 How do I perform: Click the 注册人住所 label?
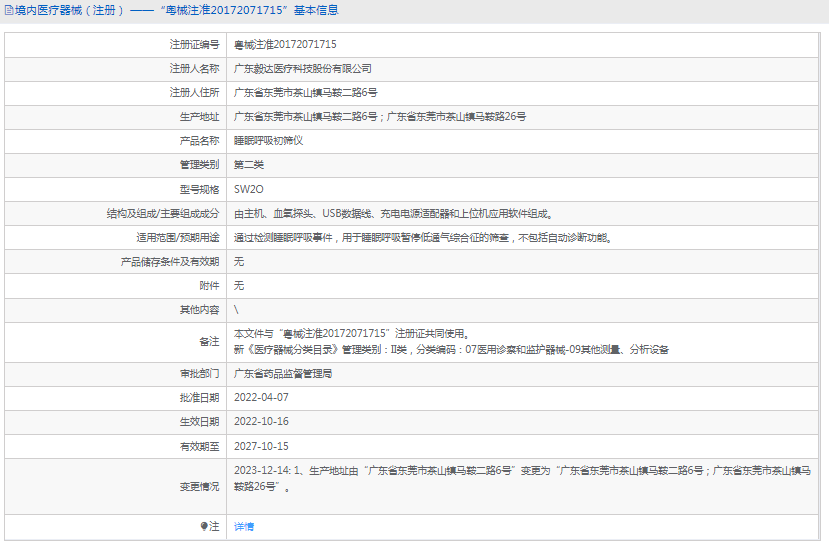click(194, 93)
